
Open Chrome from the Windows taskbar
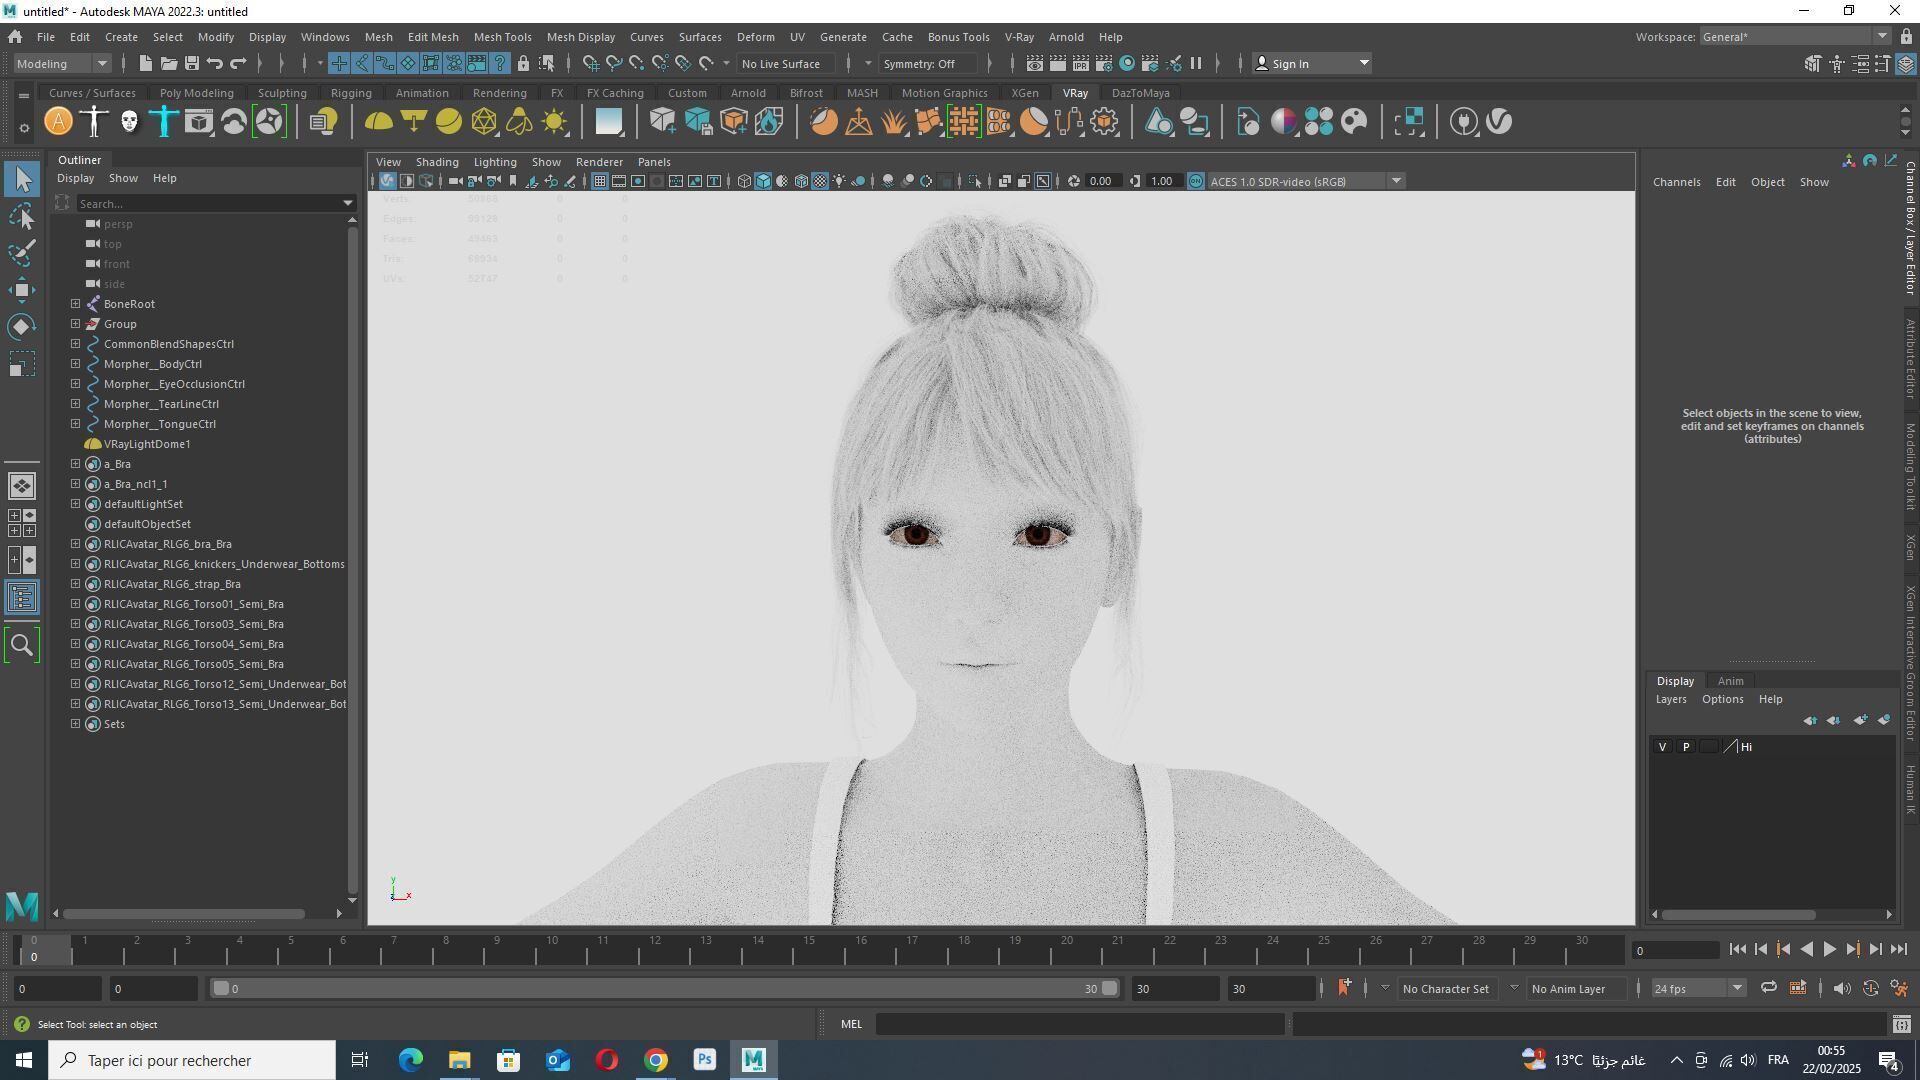[x=656, y=1060]
